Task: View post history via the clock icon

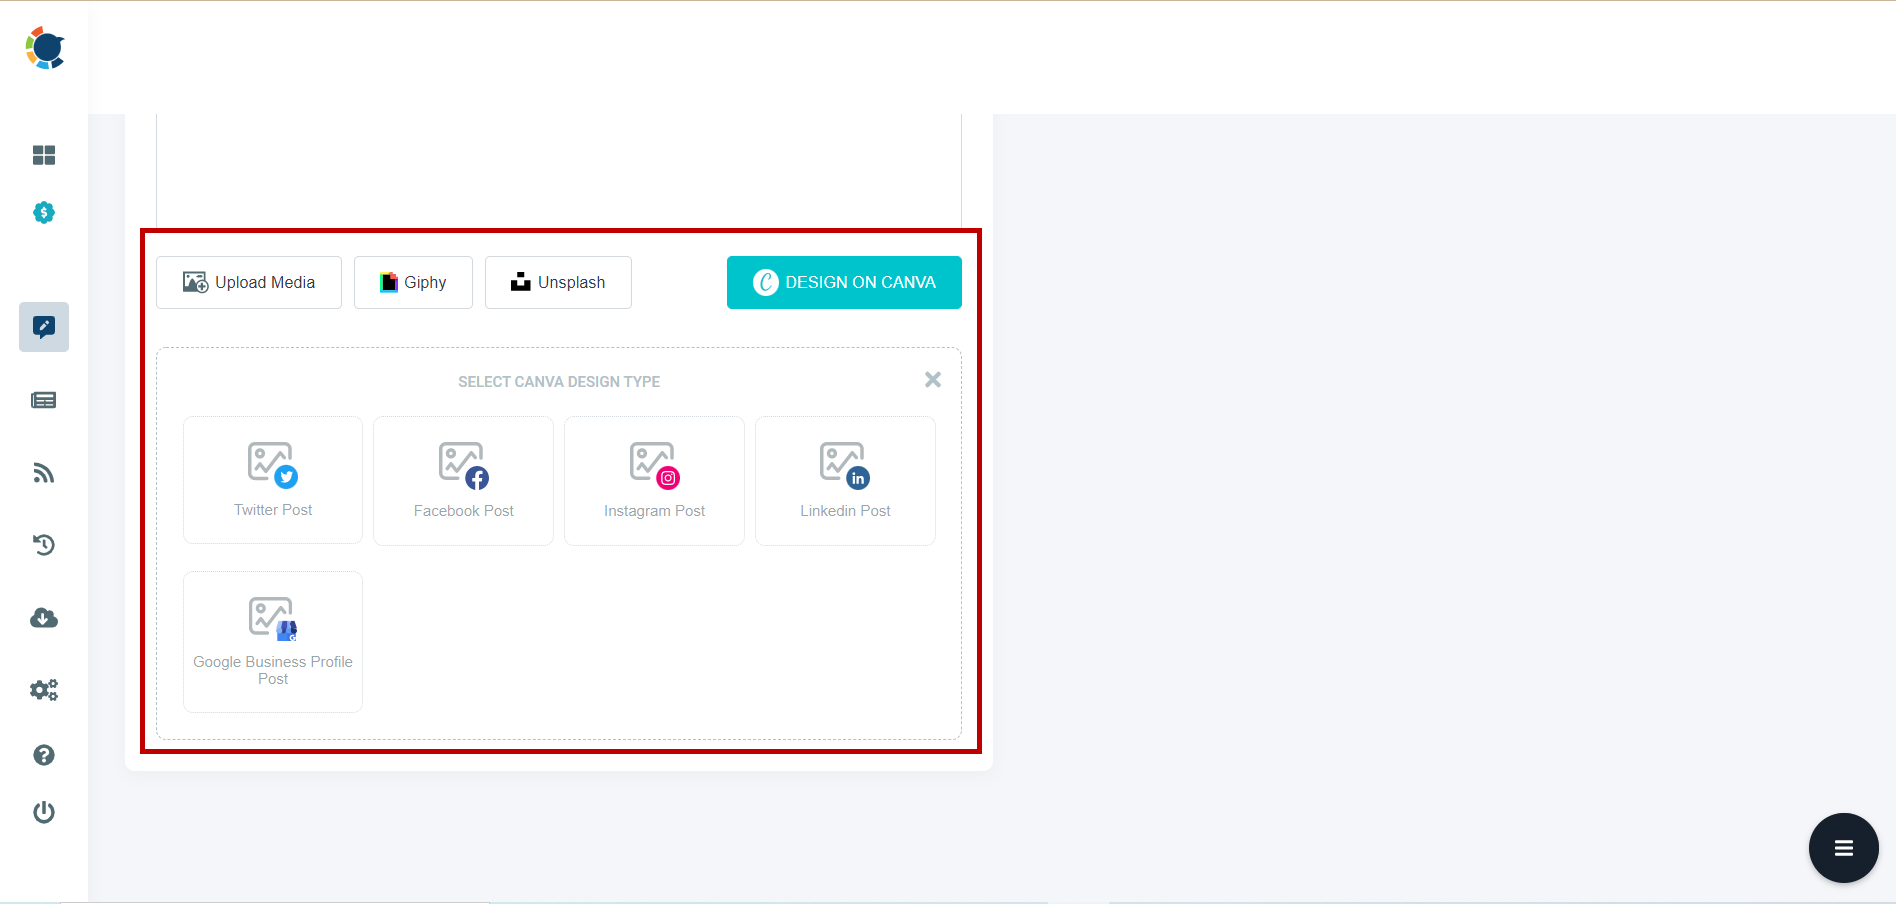Action: (44, 545)
